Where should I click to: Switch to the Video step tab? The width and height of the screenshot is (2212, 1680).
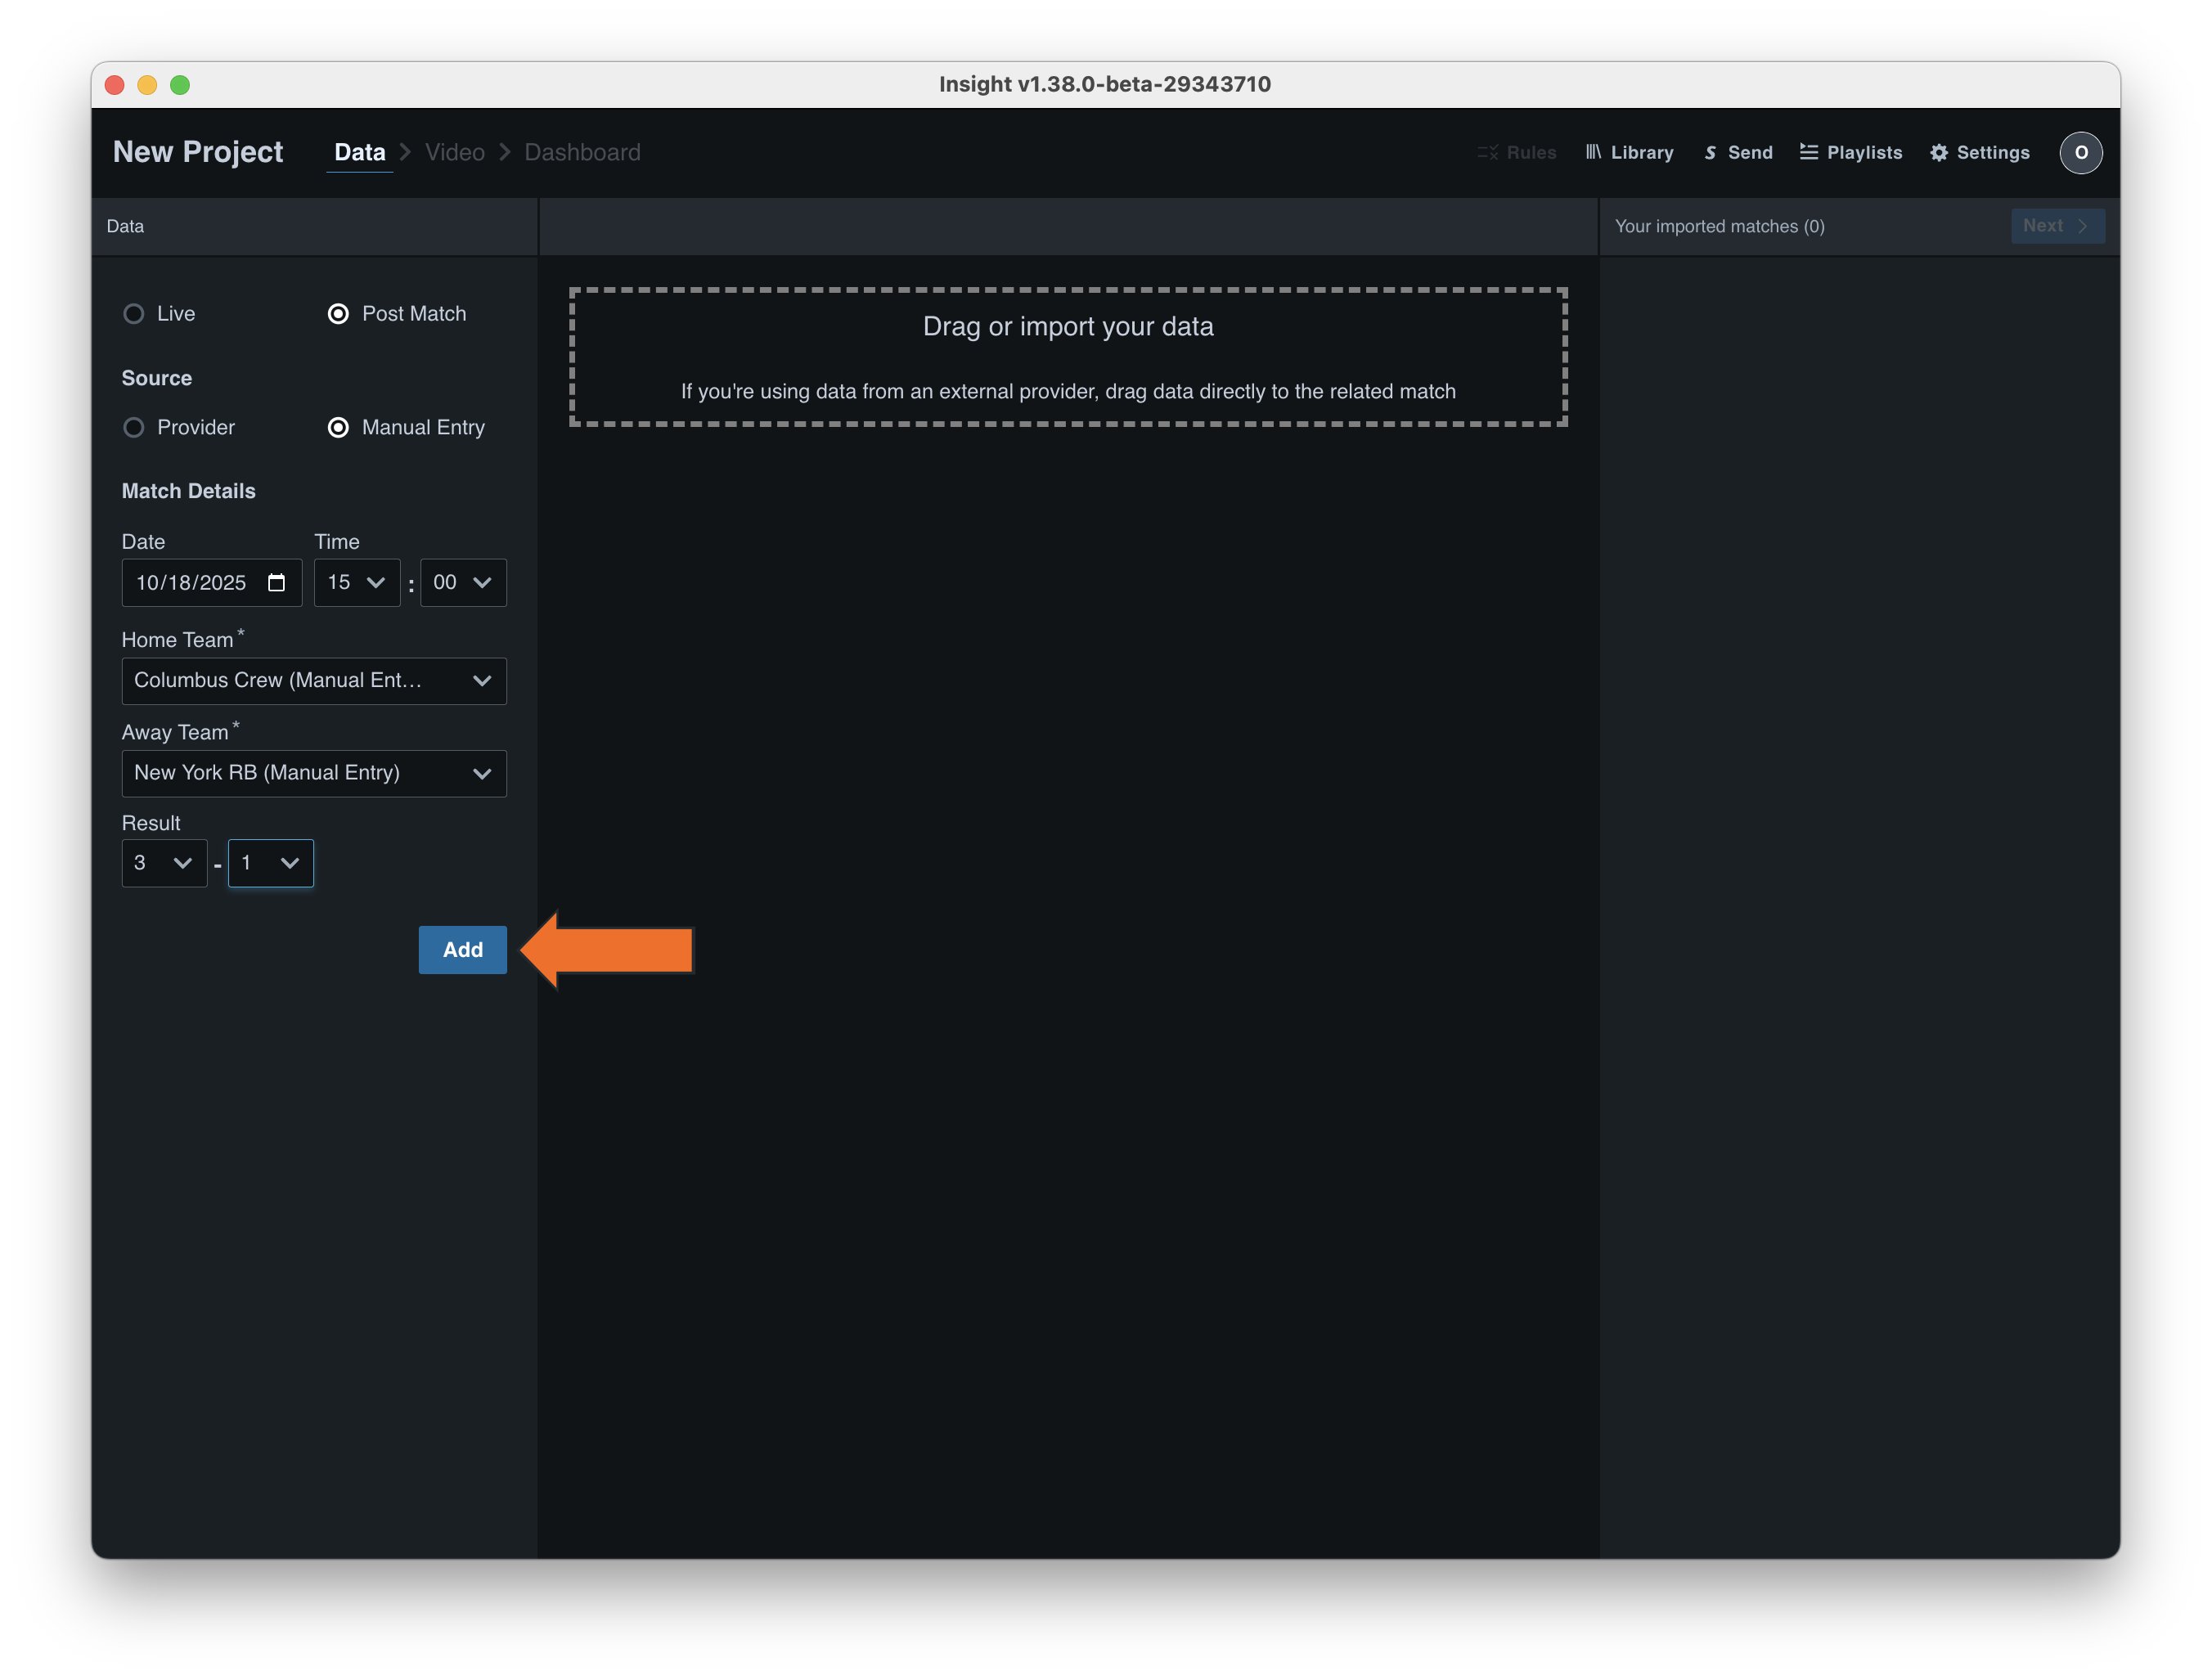click(455, 152)
